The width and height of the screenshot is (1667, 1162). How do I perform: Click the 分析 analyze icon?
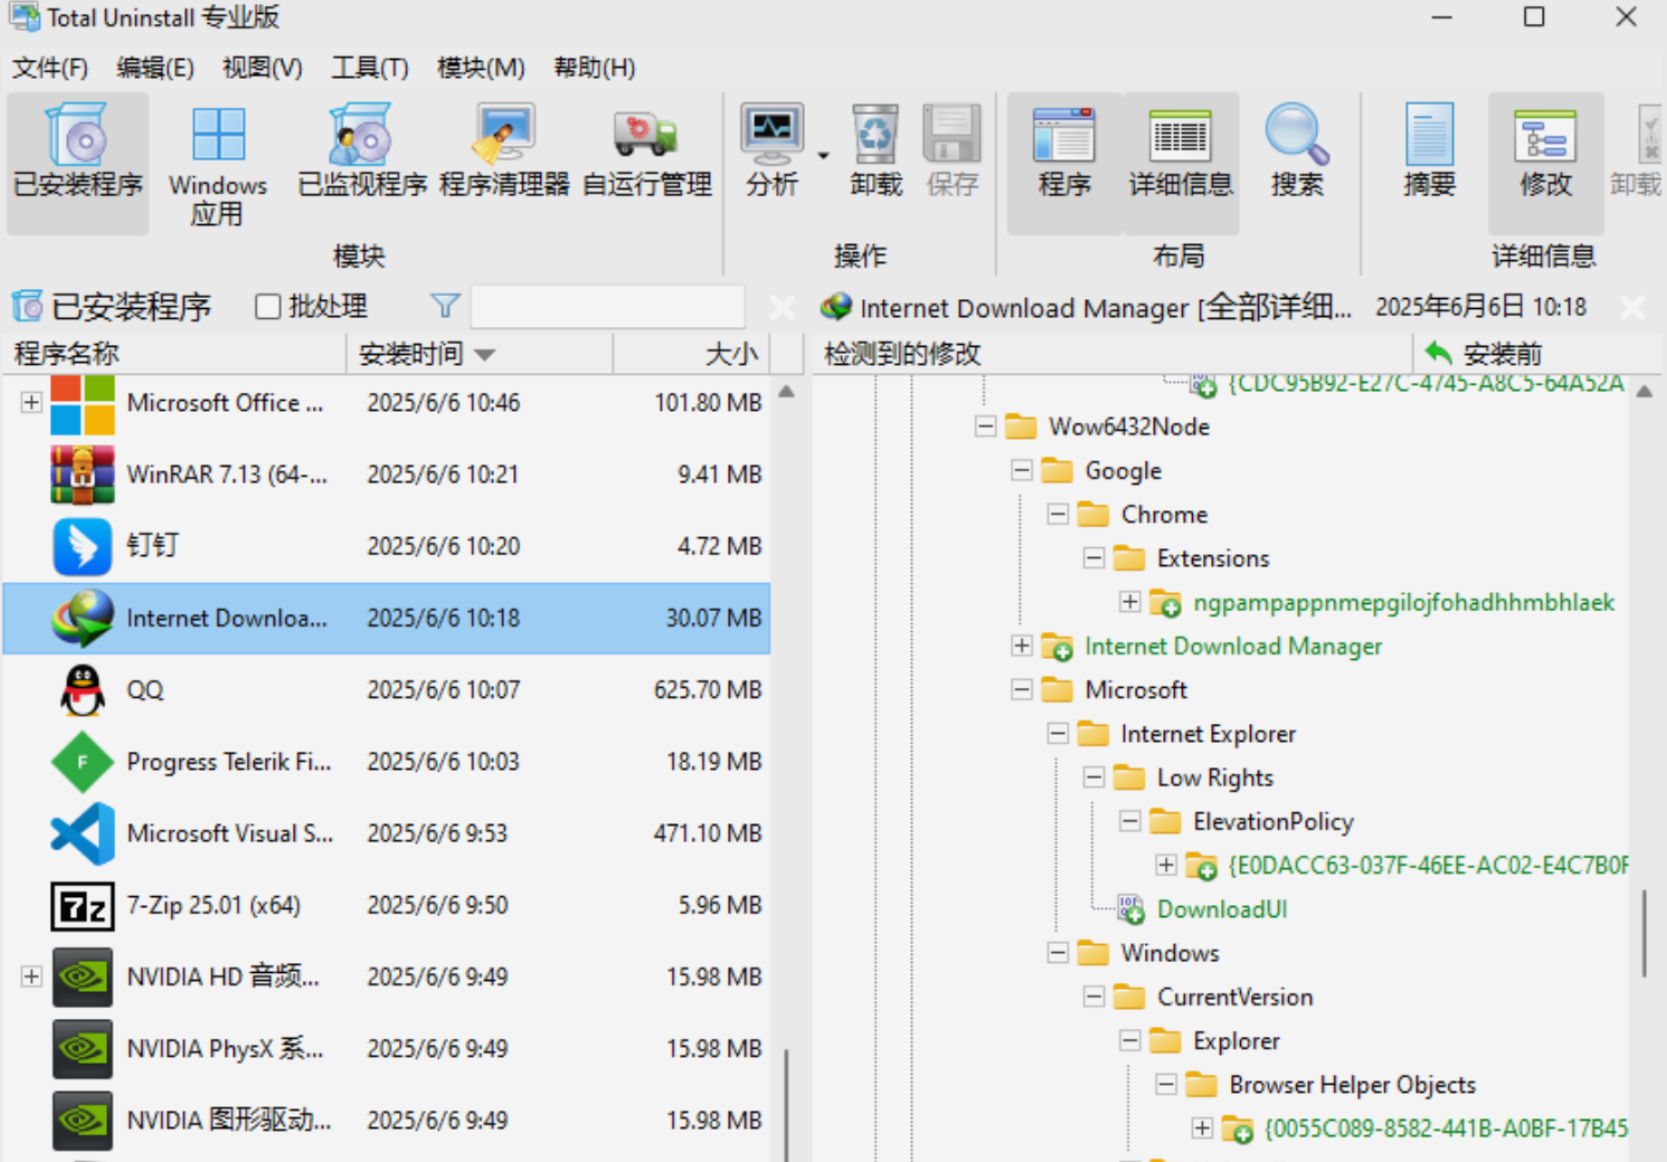click(x=771, y=152)
